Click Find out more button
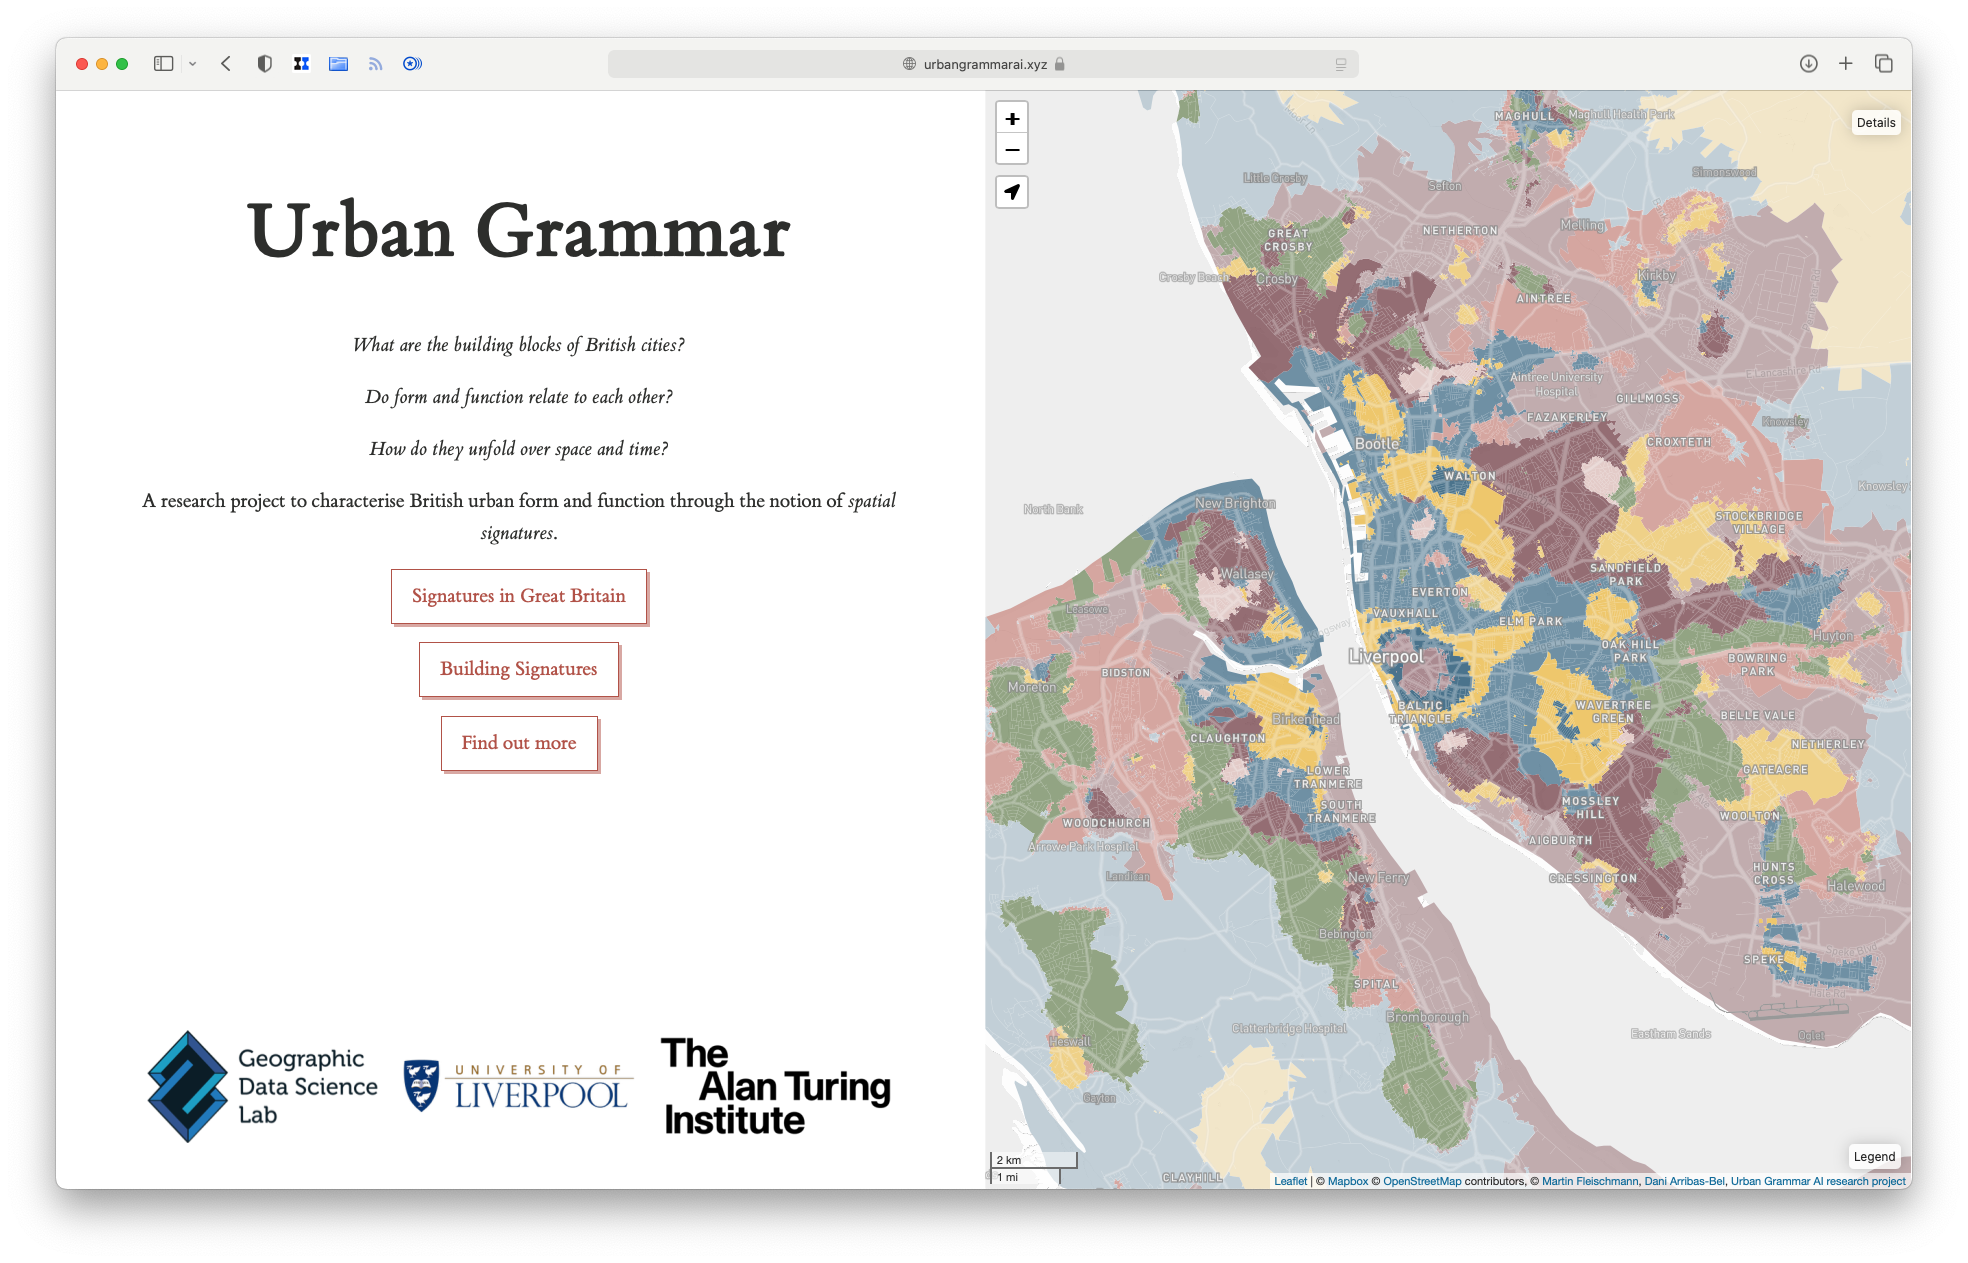 pos(518,743)
